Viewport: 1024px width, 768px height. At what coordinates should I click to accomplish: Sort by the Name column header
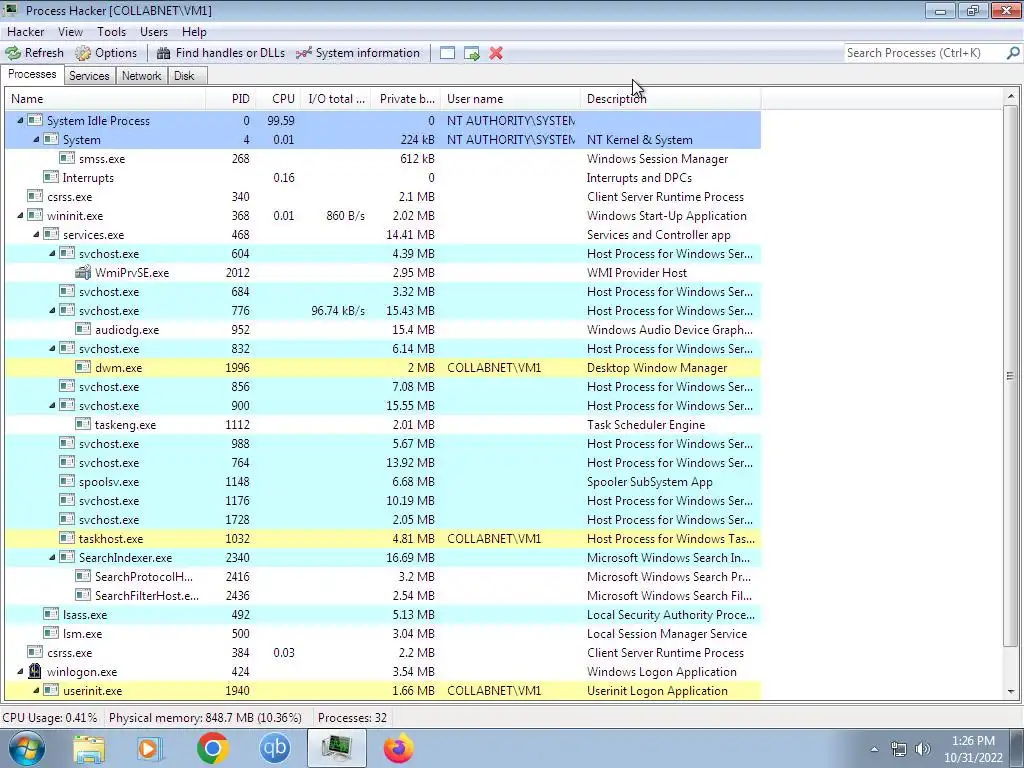(x=105, y=99)
